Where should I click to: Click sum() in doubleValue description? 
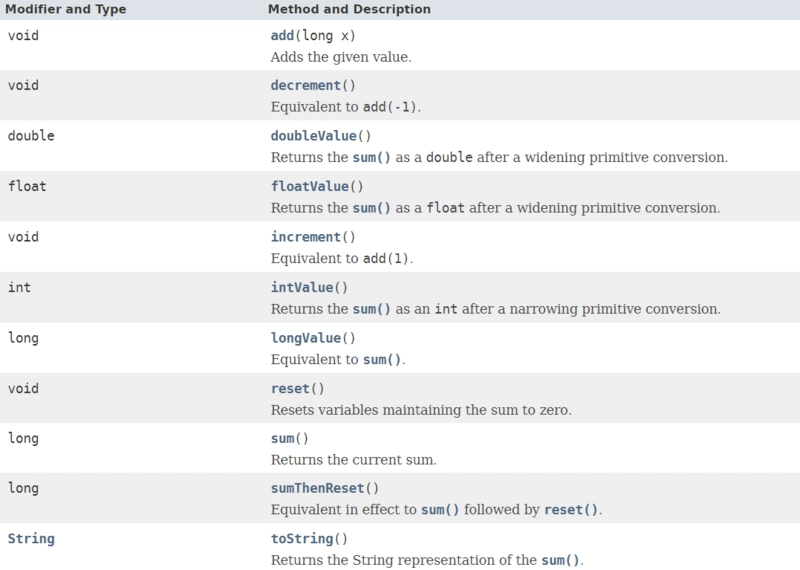(371, 158)
